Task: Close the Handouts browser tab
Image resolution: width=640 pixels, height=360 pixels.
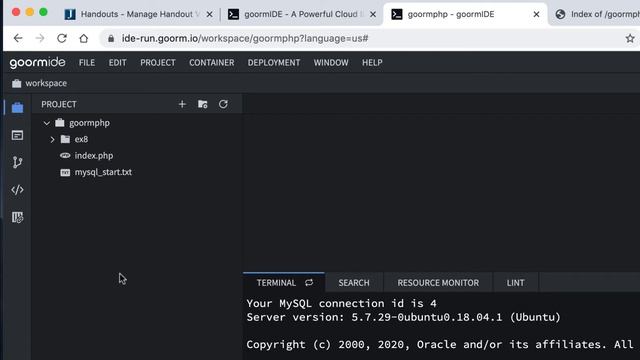Action: click(x=209, y=14)
